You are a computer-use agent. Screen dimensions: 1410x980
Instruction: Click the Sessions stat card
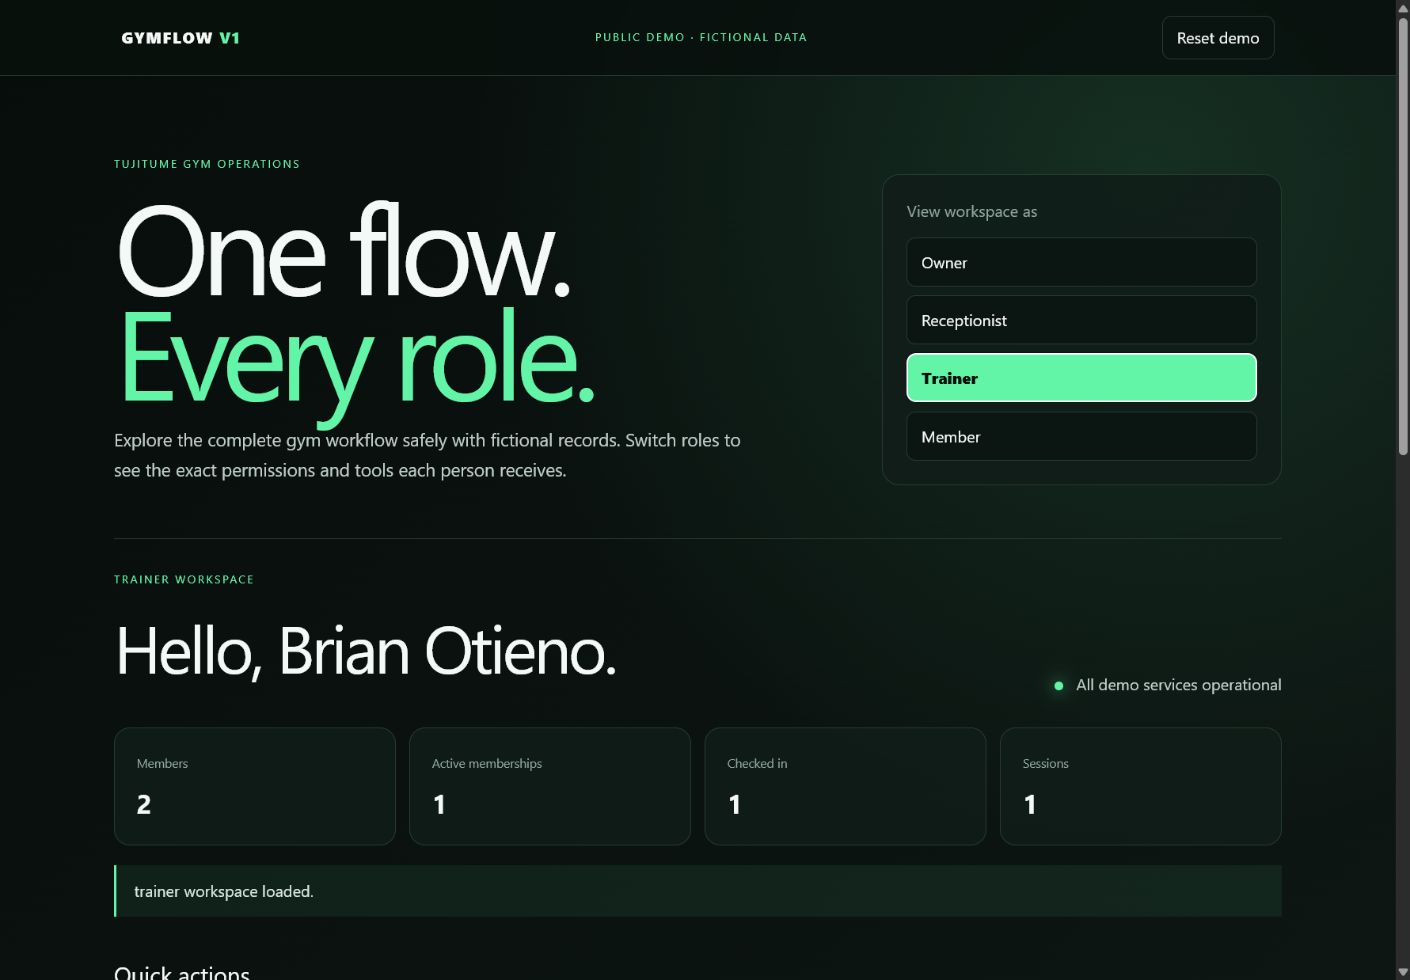[1140, 786]
